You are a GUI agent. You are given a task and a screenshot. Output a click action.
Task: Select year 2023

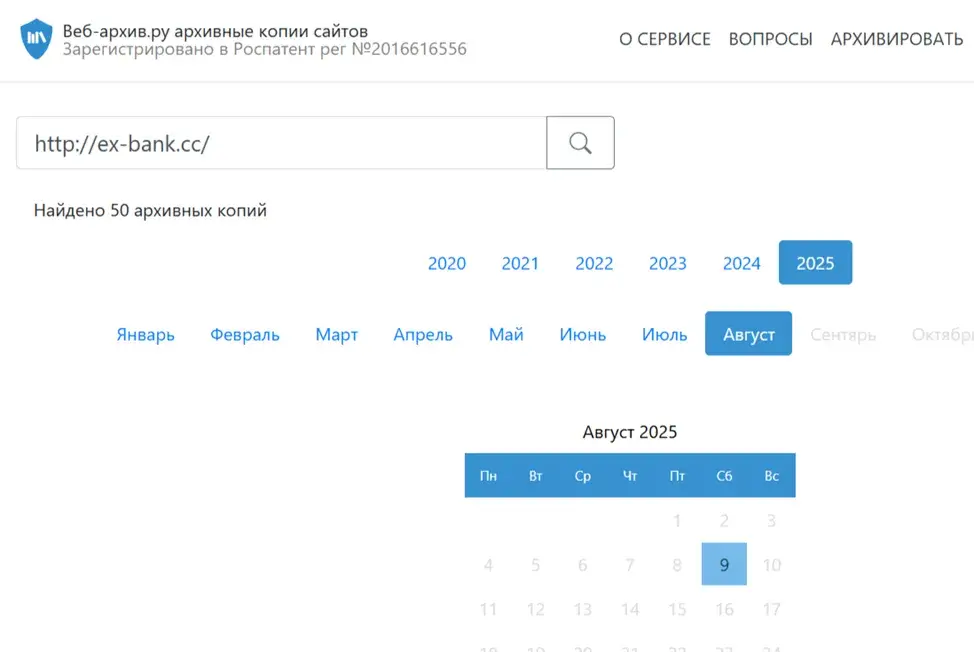click(x=668, y=263)
